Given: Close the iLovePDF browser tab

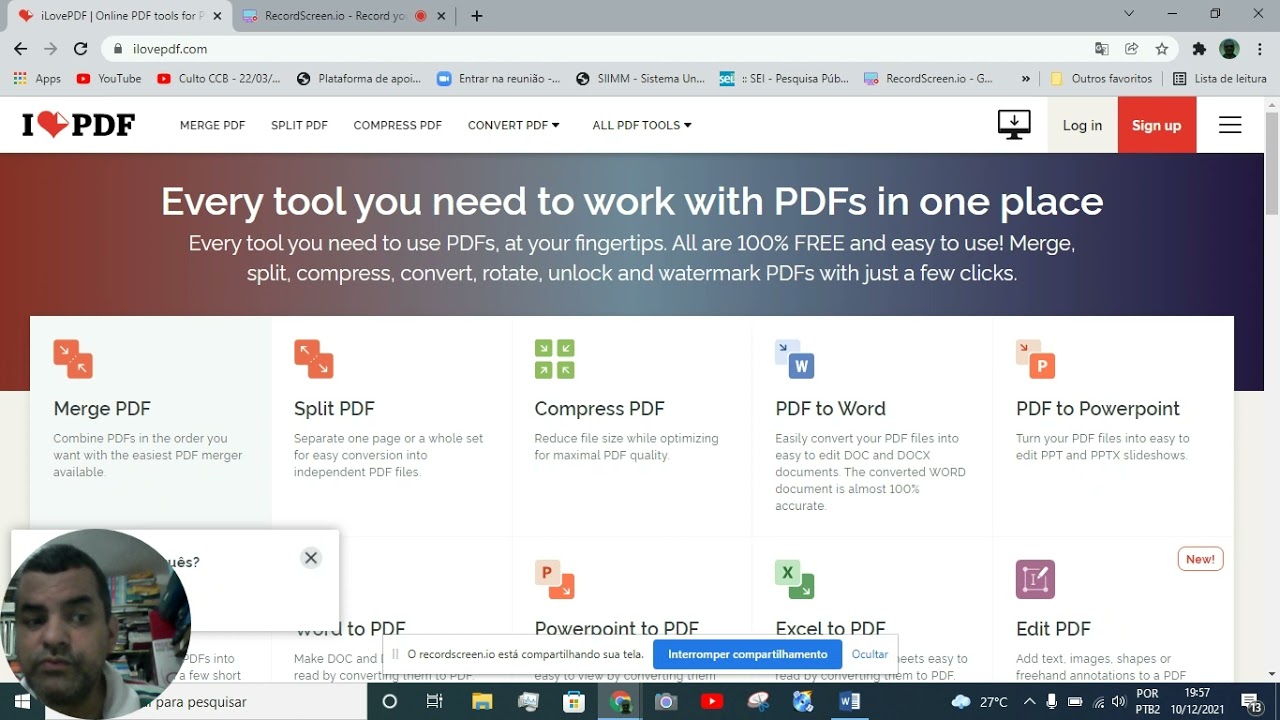Looking at the screenshot, I should 217,16.
